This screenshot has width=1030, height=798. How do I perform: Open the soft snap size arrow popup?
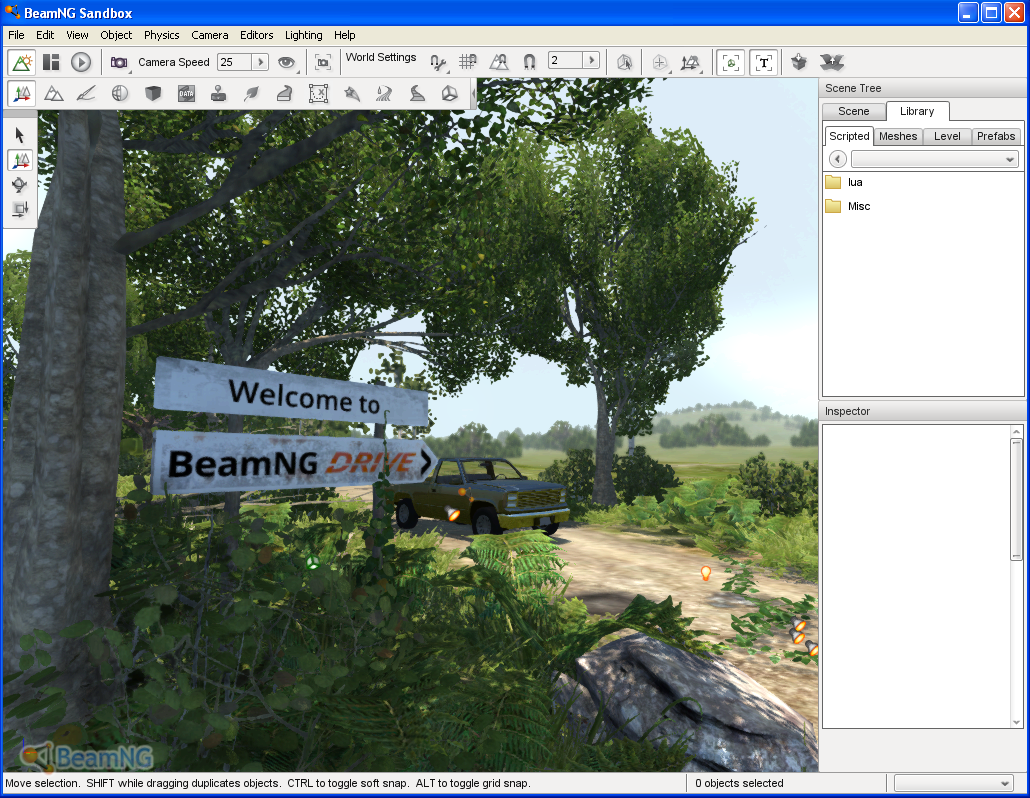click(591, 60)
